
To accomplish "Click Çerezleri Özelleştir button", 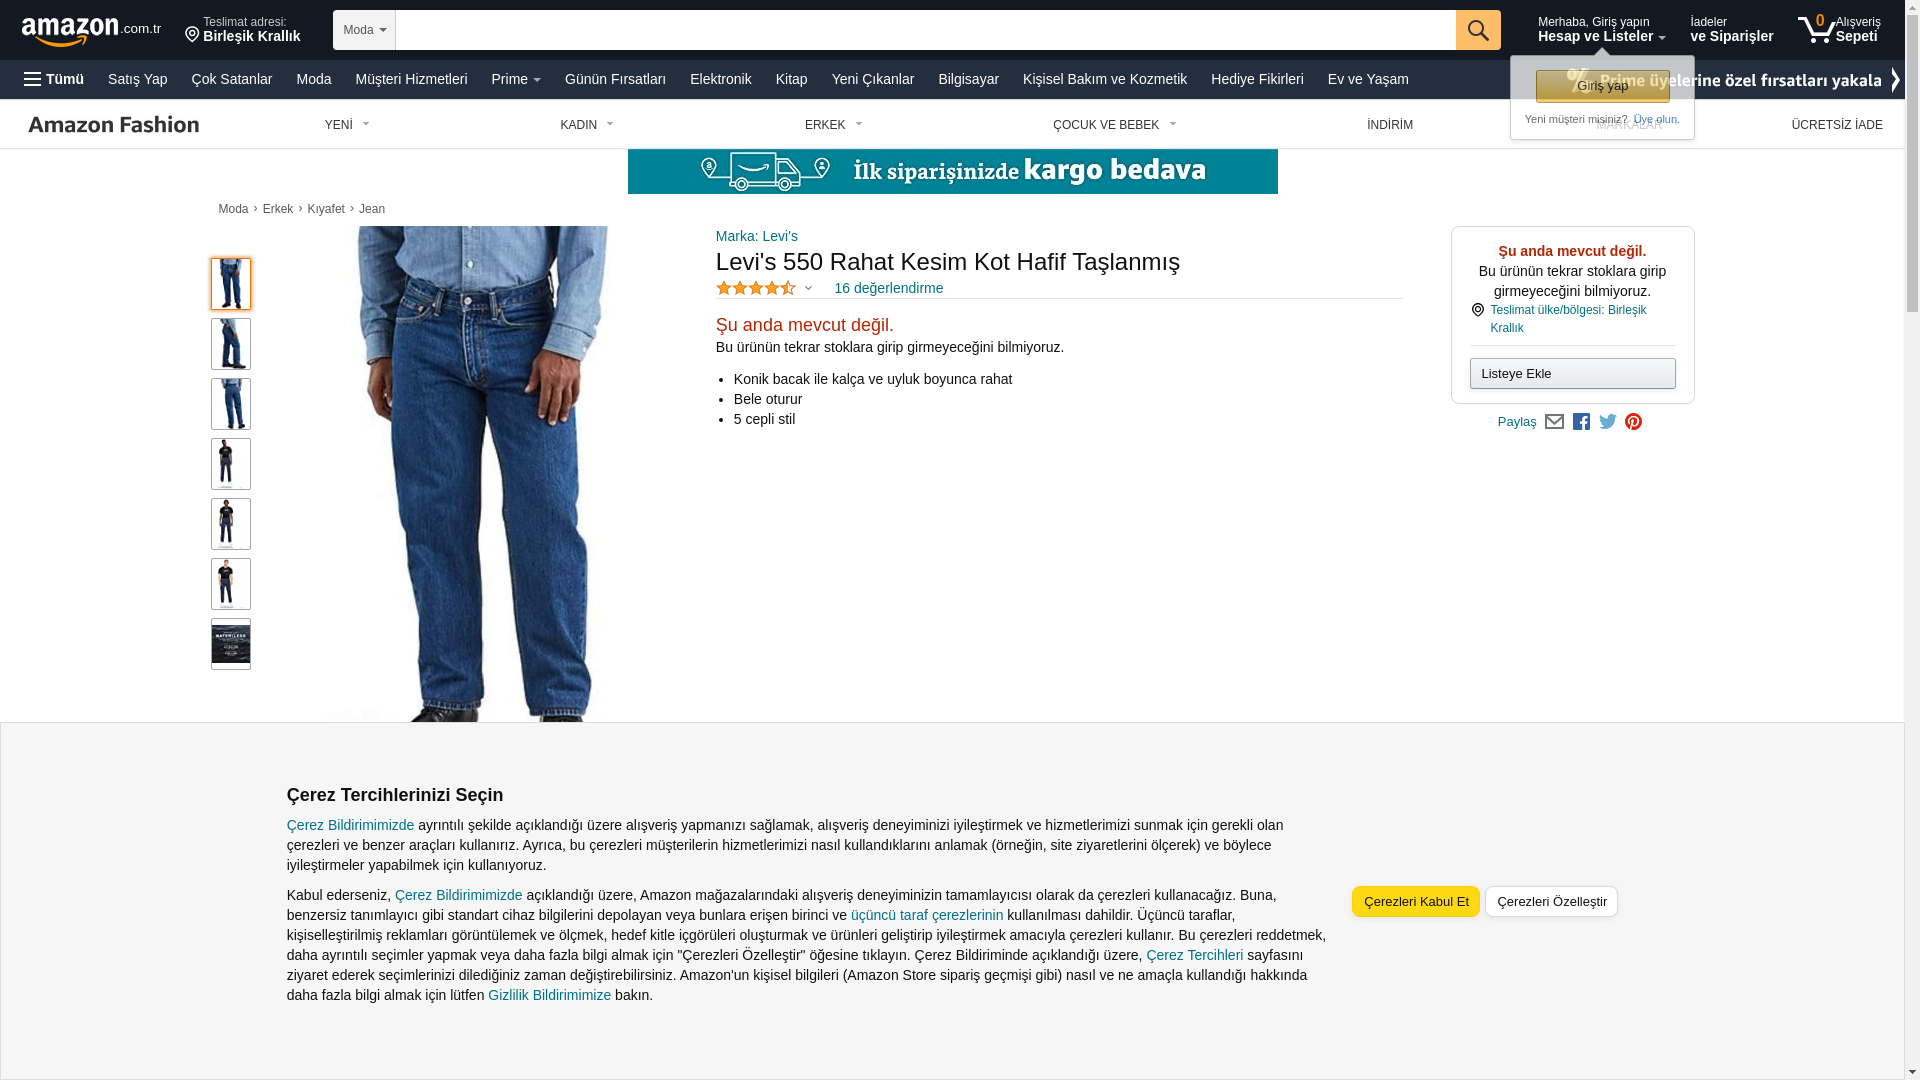I will [1551, 901].
